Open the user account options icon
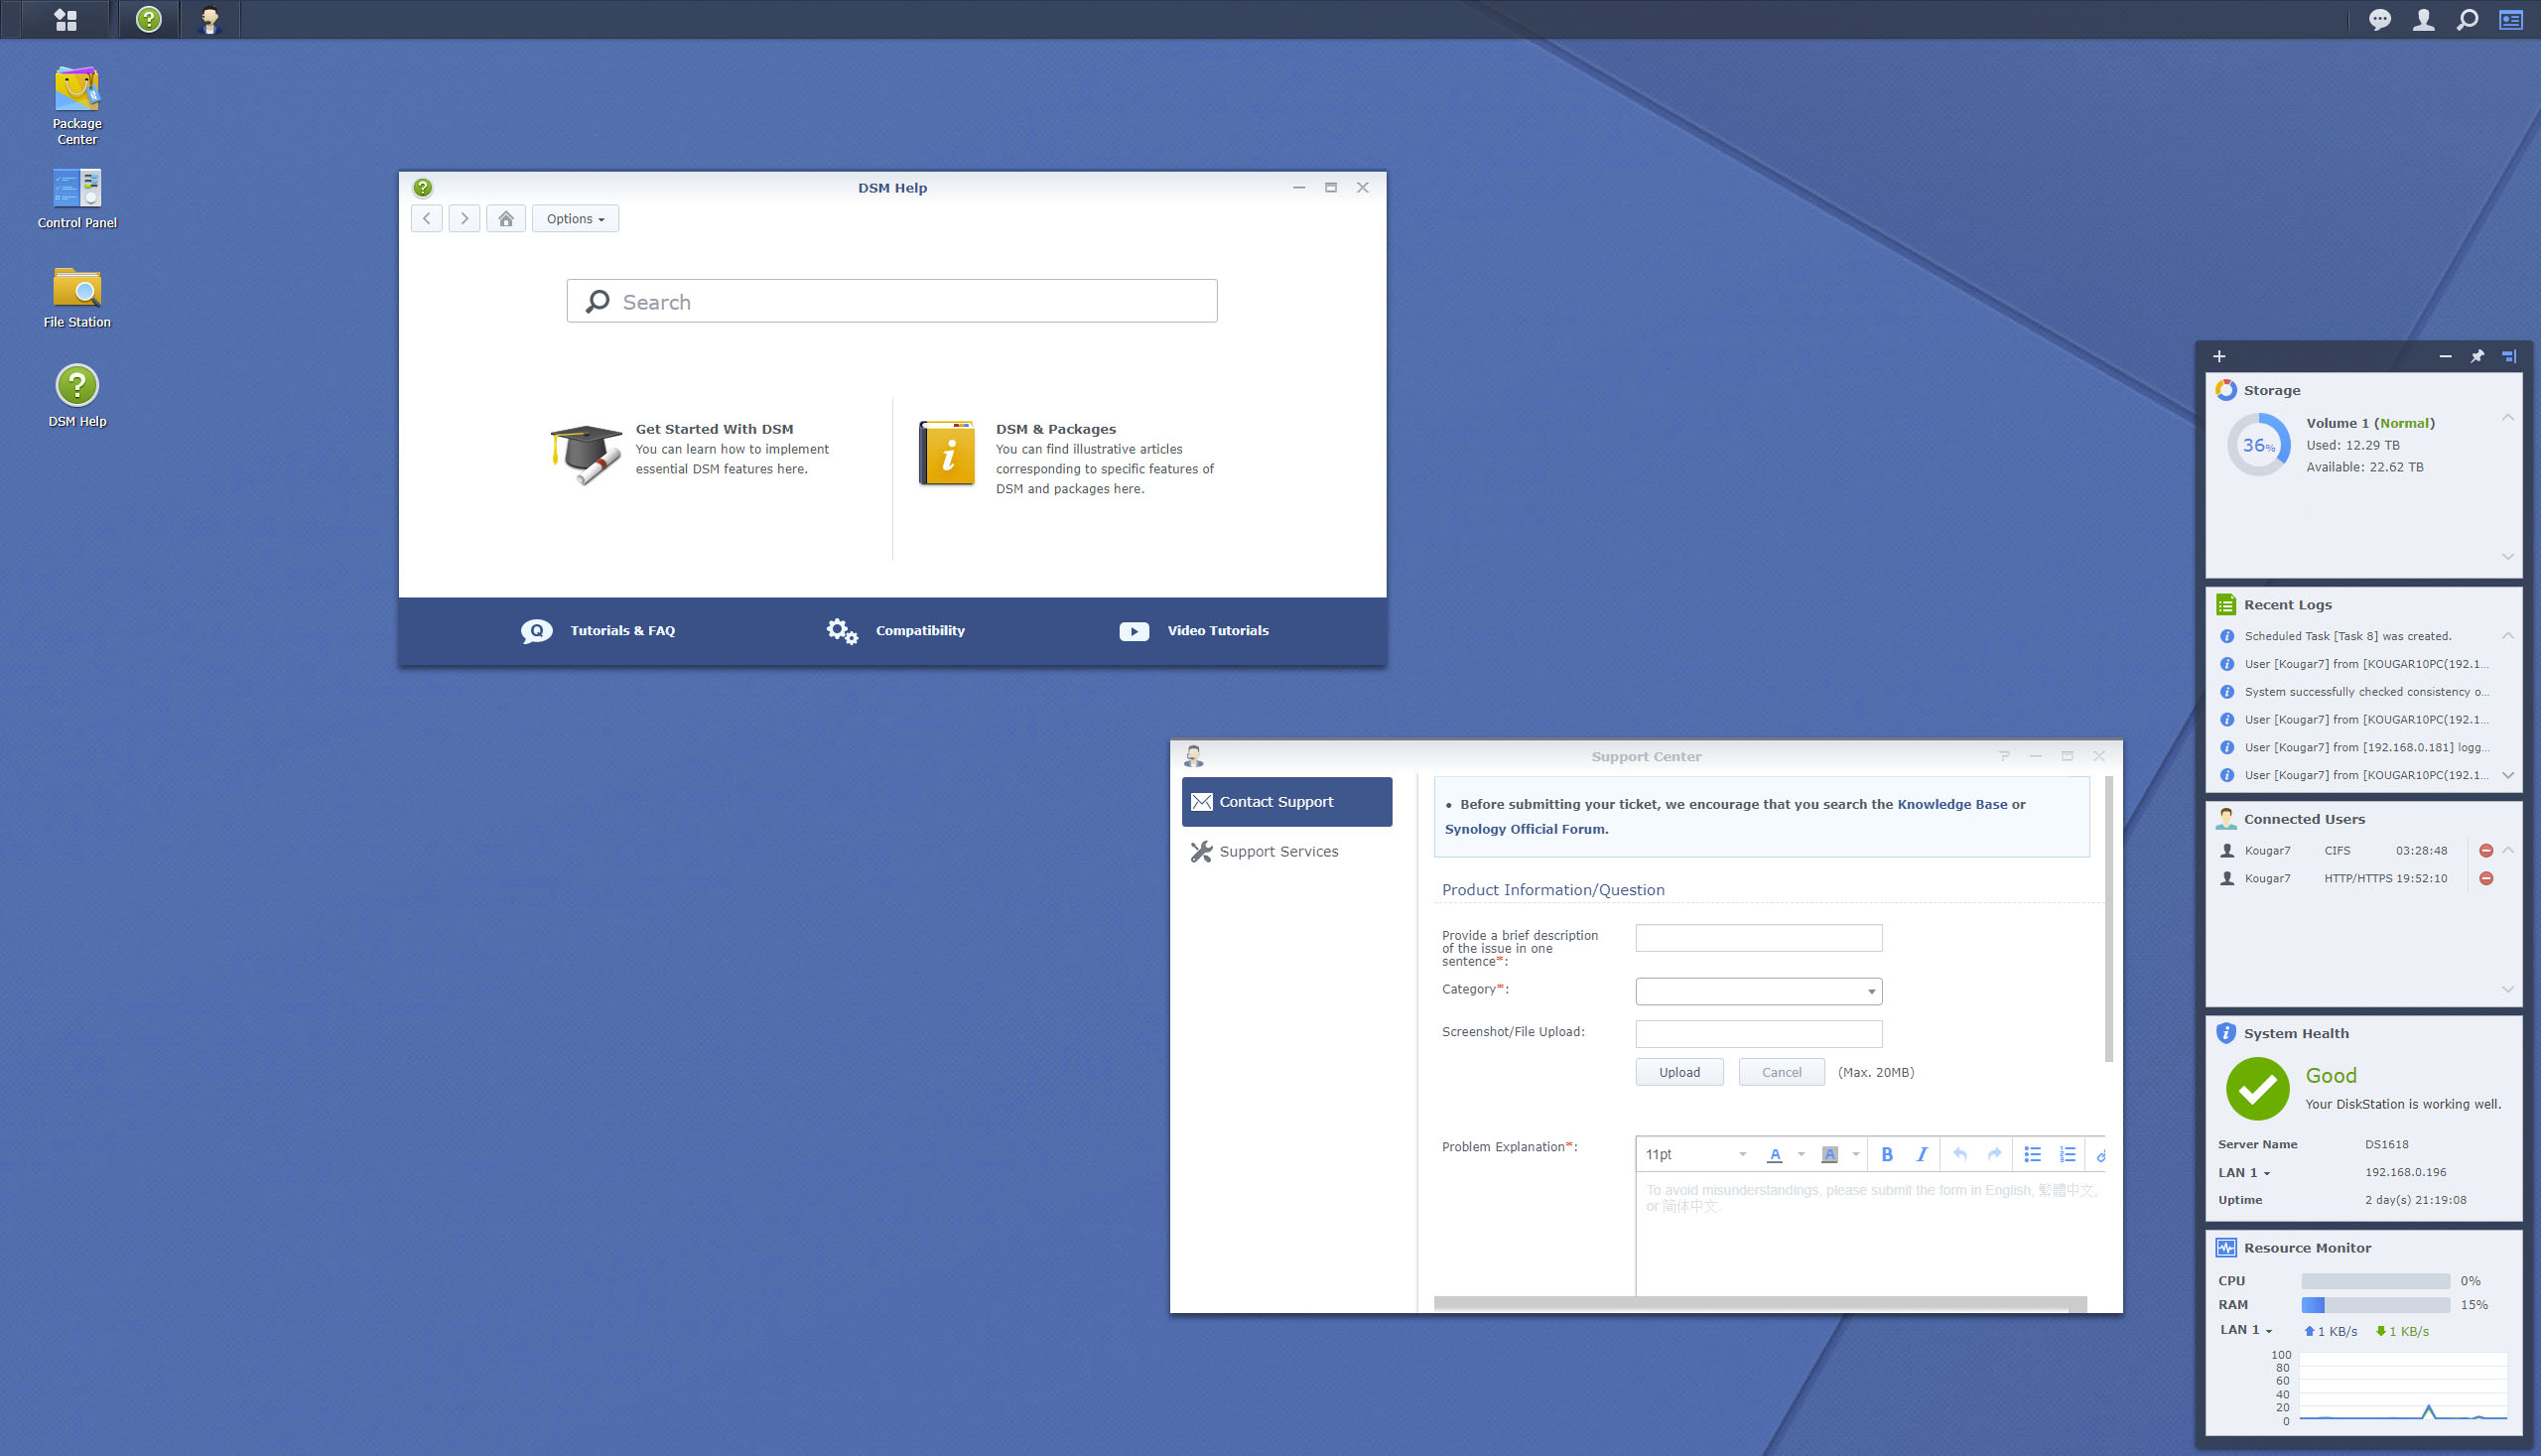Viewport: 2541px width, 1456px height. click(2424, 19)
